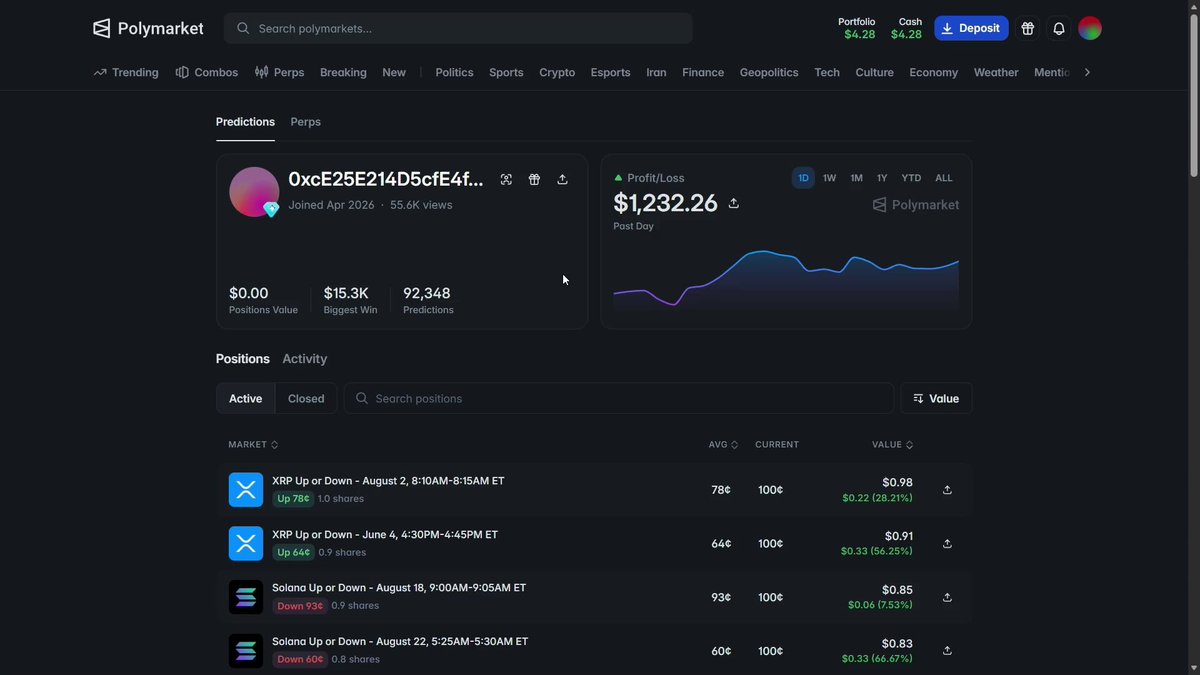Open the rewards gift icon beside Deposit
Screen dimensions: 1200x675
pos(1027,28)
